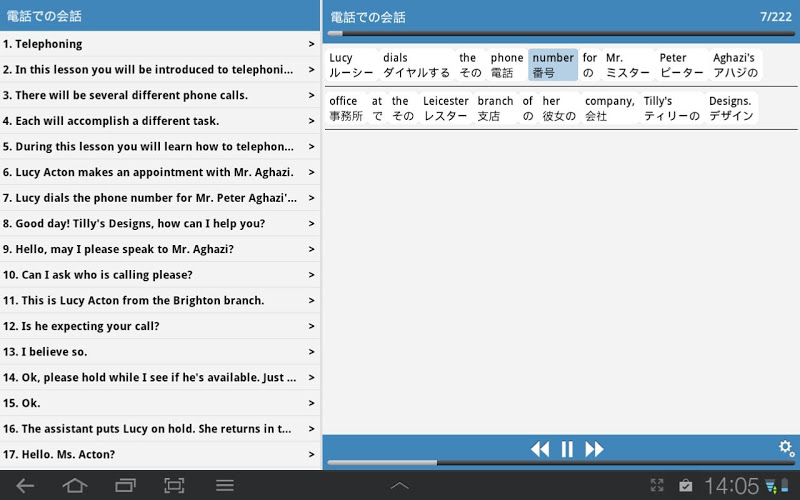Open sentence 8 Good day! Tilly's Designs
The height and width of the screenshot is (500, 800).
(x=160, y=223)
